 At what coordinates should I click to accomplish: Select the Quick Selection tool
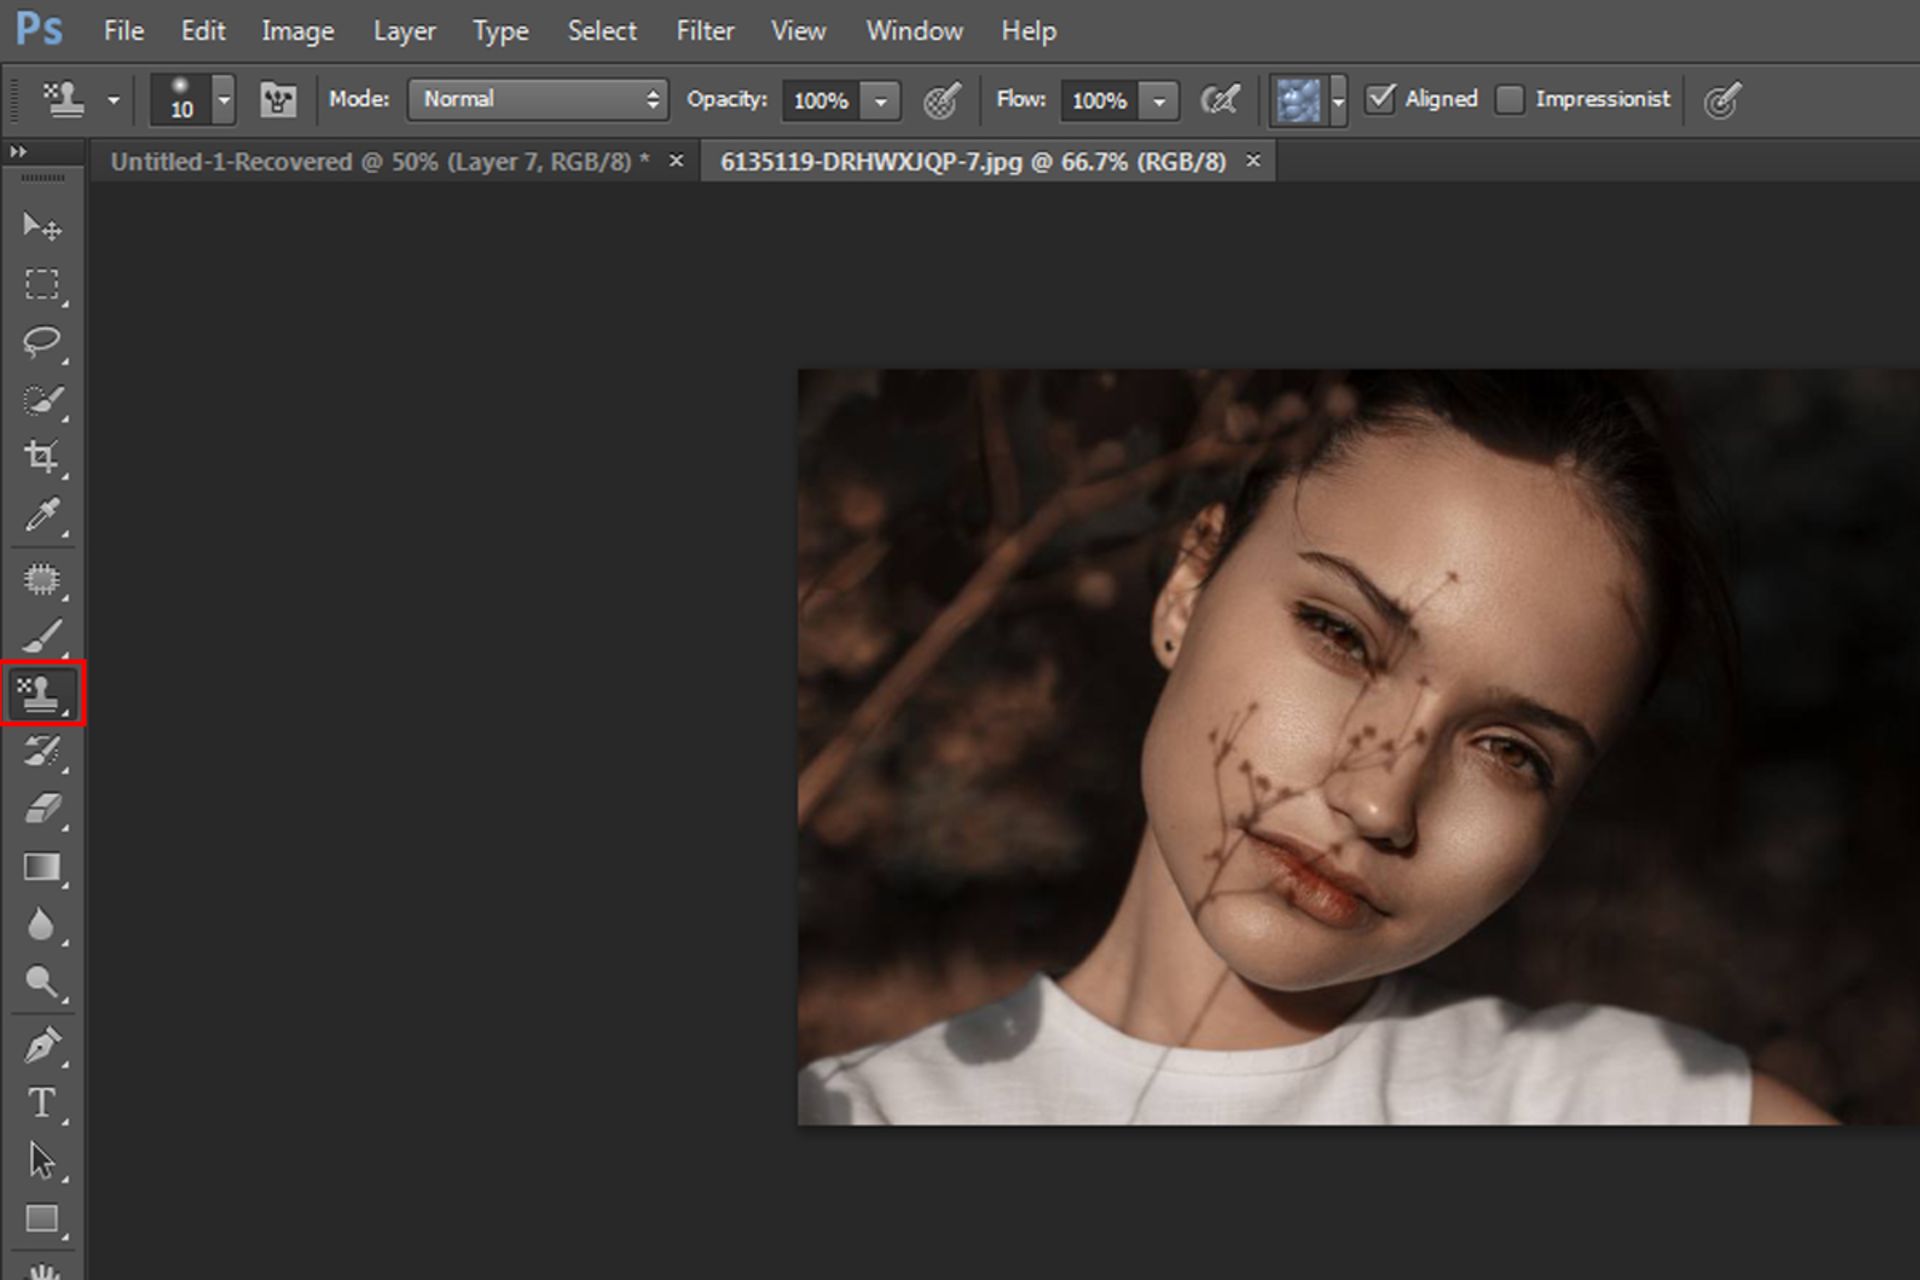42,400
